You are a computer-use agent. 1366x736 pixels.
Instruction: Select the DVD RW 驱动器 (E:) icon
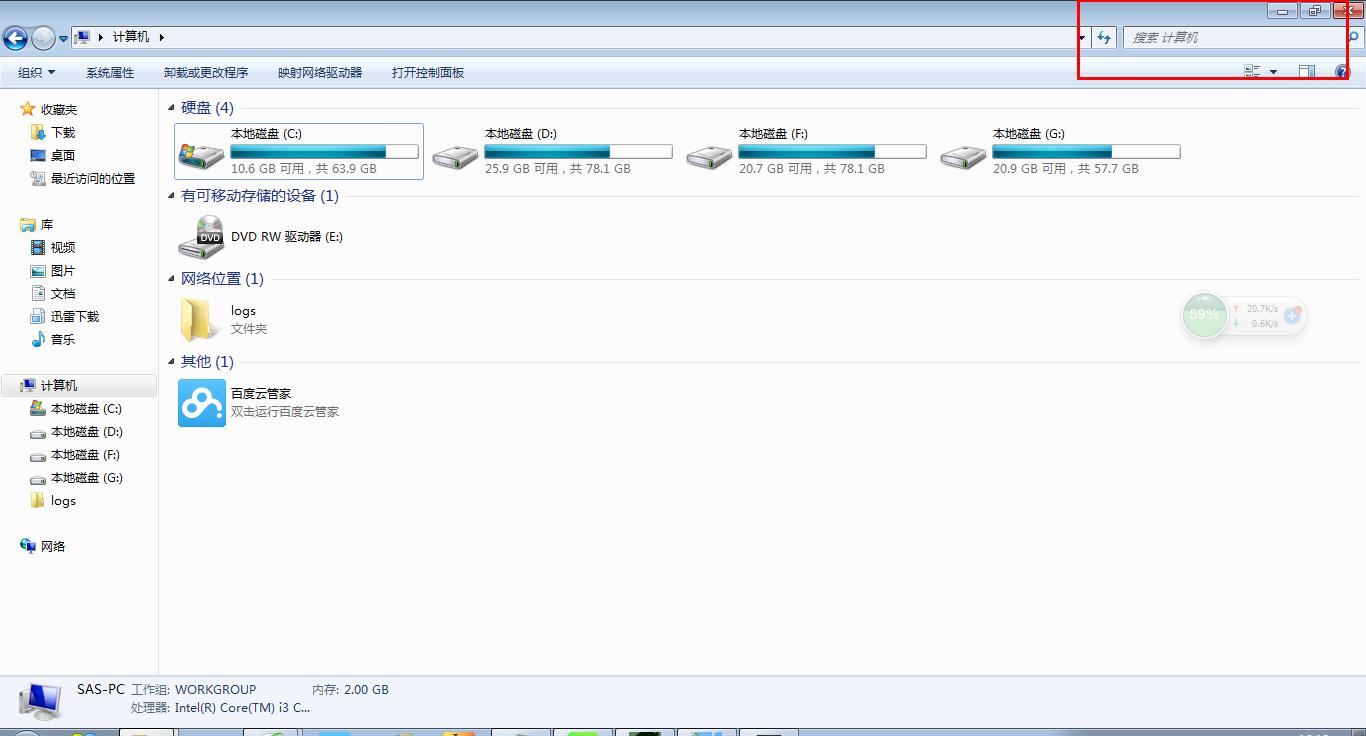[201, 237]
